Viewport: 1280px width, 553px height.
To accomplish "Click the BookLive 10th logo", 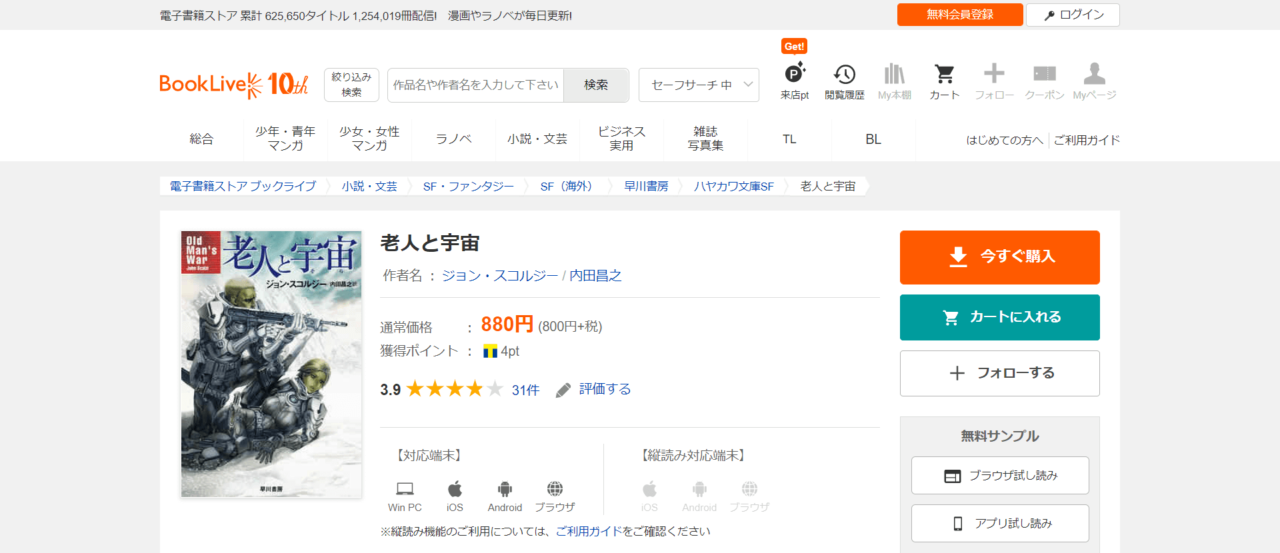I will point(234,85).
